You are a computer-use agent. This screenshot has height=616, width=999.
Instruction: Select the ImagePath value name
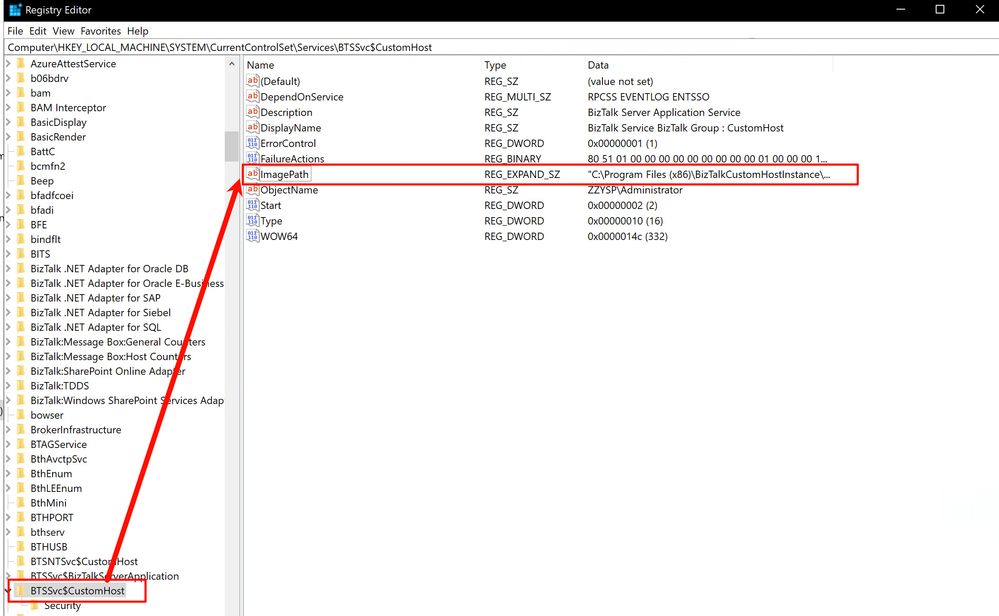coord(285,174)
